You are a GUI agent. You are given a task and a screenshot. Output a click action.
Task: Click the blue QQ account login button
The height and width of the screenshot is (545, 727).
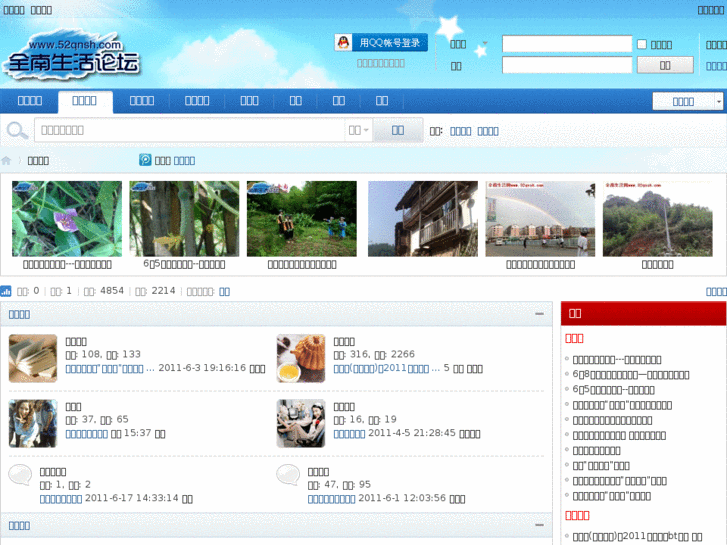(381, 43)
